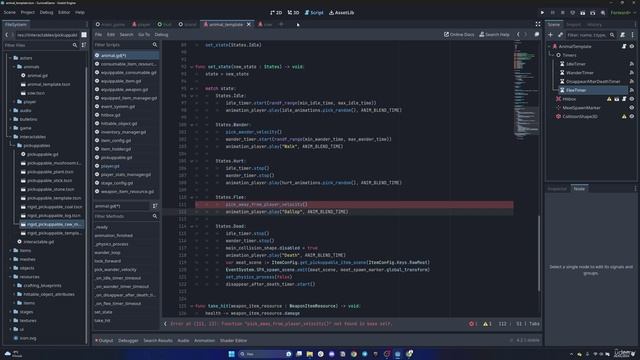Close the animal_template scene tab
This screenshot has height=360, width=640.
pyautogui.click(x=249, y=24)
